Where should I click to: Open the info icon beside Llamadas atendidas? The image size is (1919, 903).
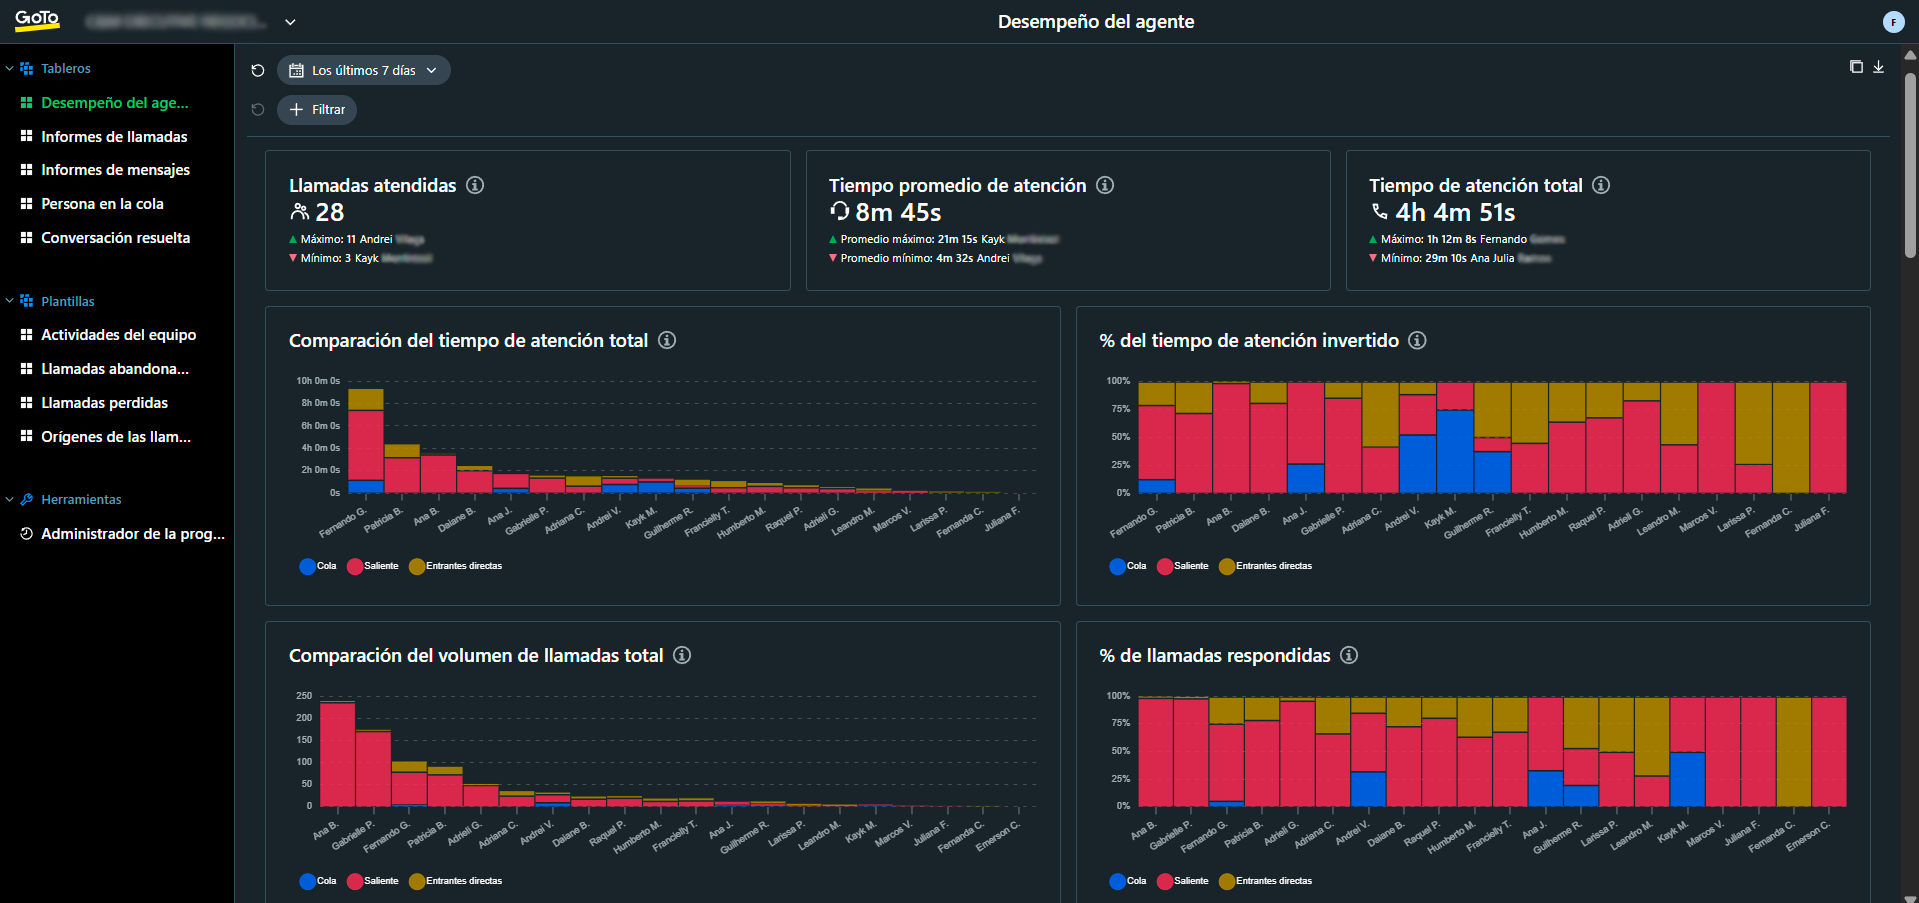click(x=476, y=185)
